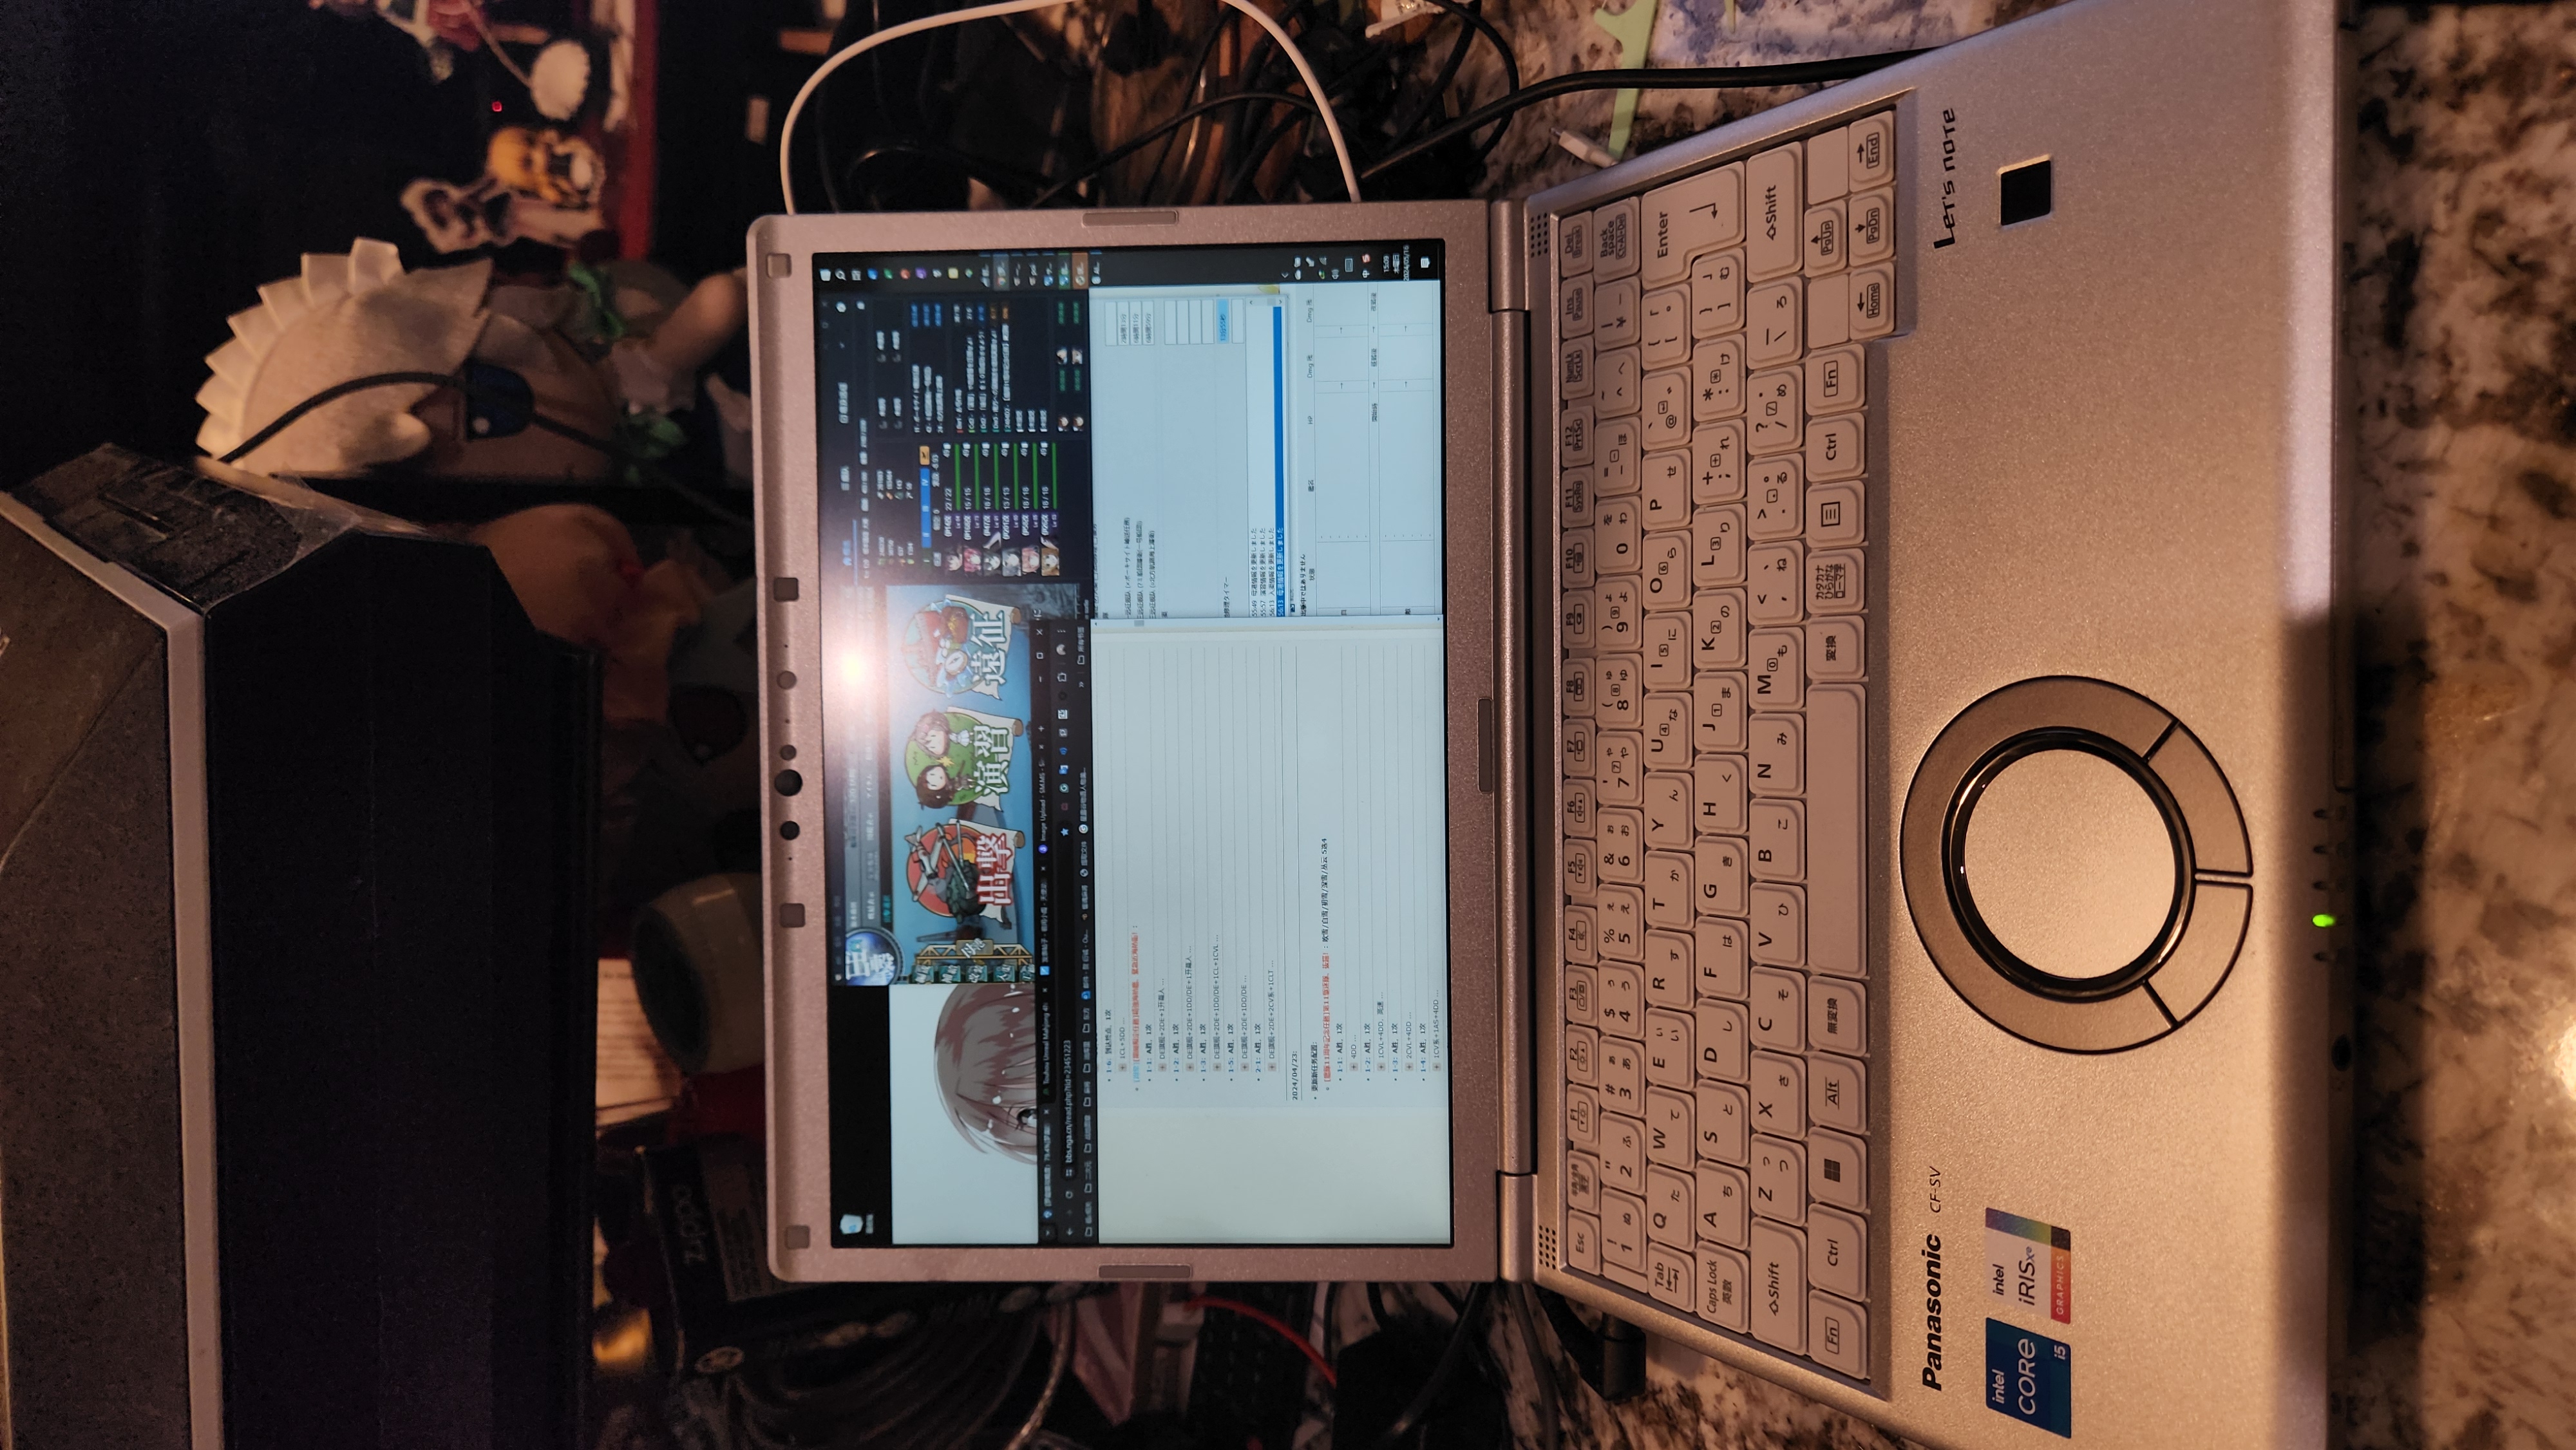
Task: Show hidden system tray icons chevron
Action: coord(1285,275)
